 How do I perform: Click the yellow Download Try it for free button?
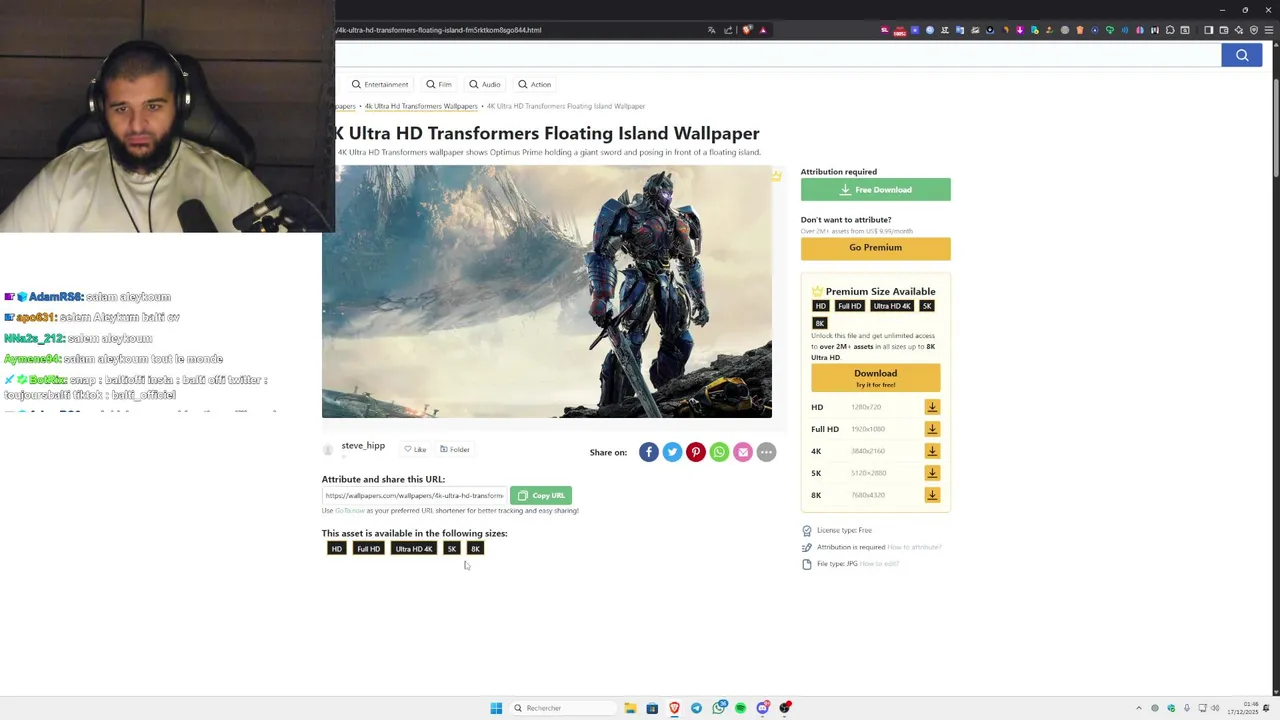pos(875,377)
